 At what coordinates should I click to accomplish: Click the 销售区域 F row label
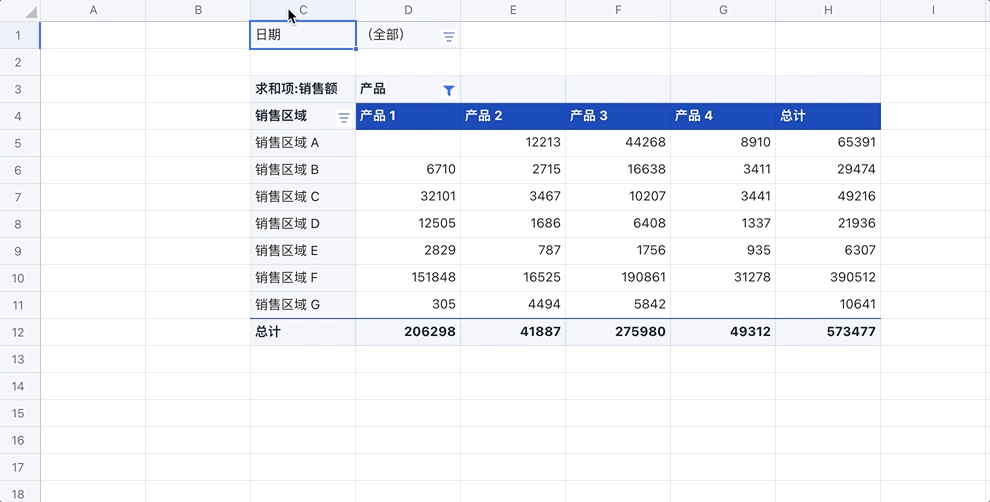point(303,278)
